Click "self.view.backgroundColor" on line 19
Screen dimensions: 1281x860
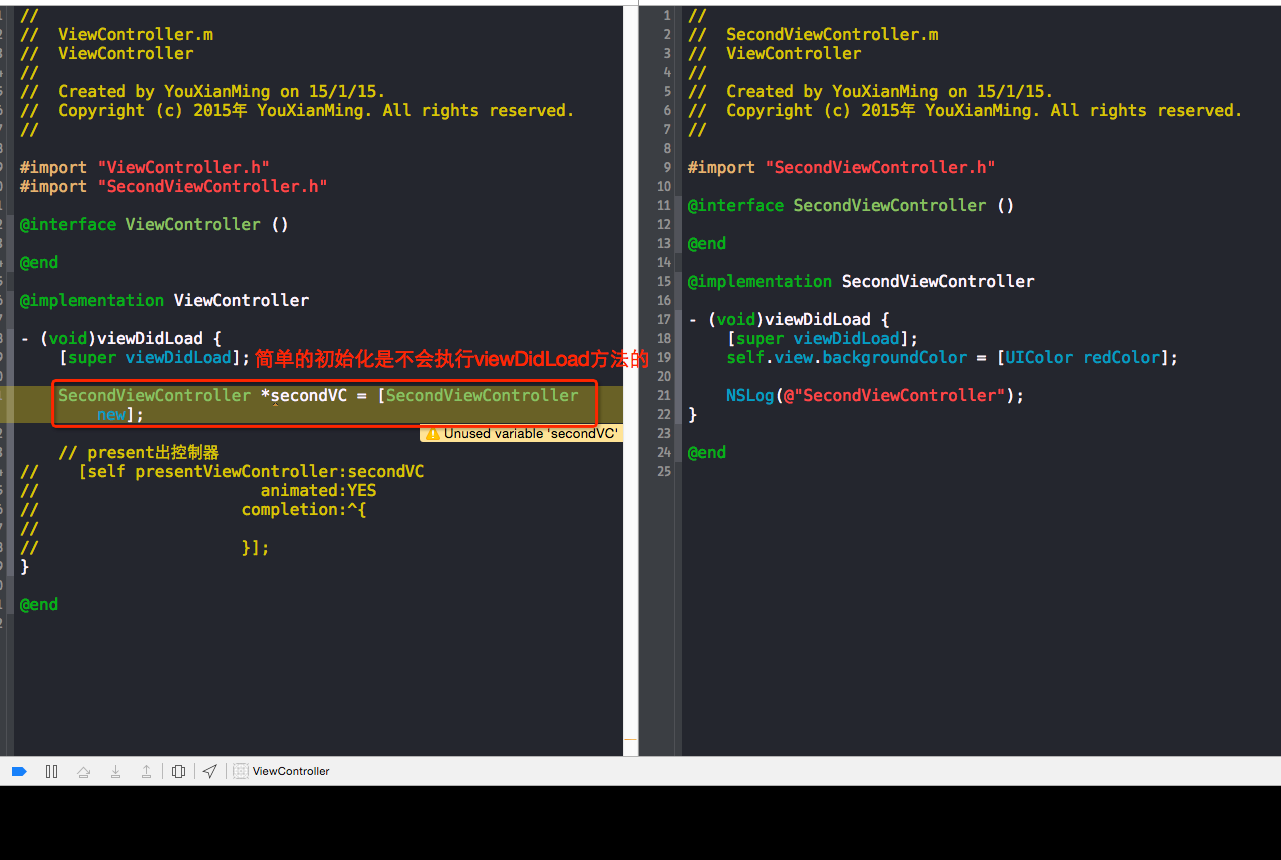(847, 357)
